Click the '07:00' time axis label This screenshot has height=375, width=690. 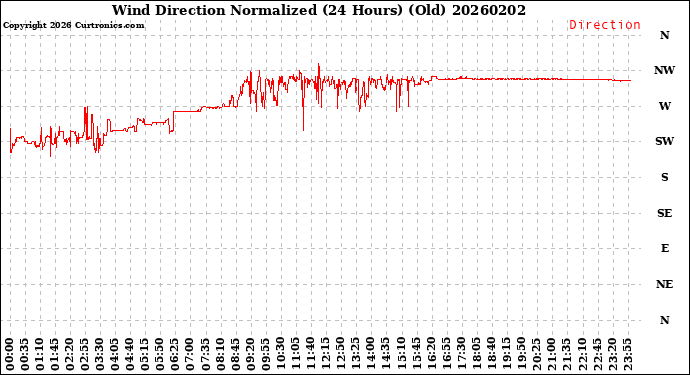pos(190,355)
